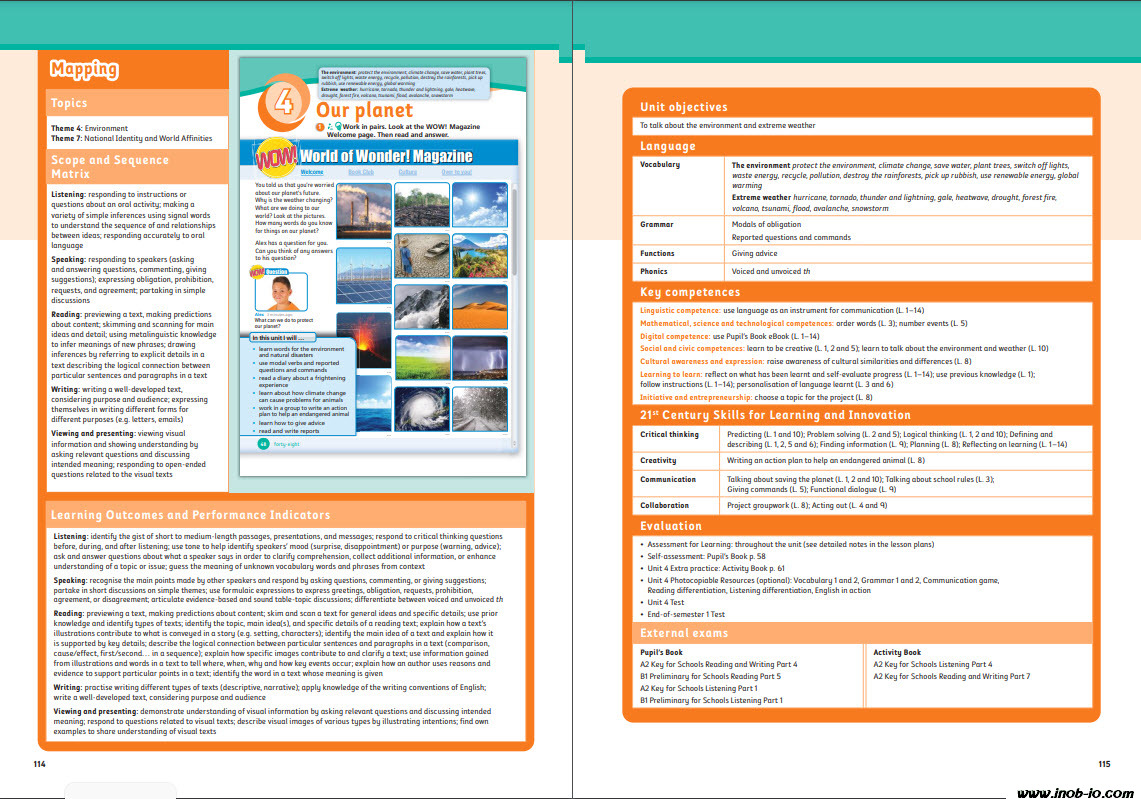Click the 'Phonics' row label
The height and width of the screenshot is (799, 1141).
point(653,271)
